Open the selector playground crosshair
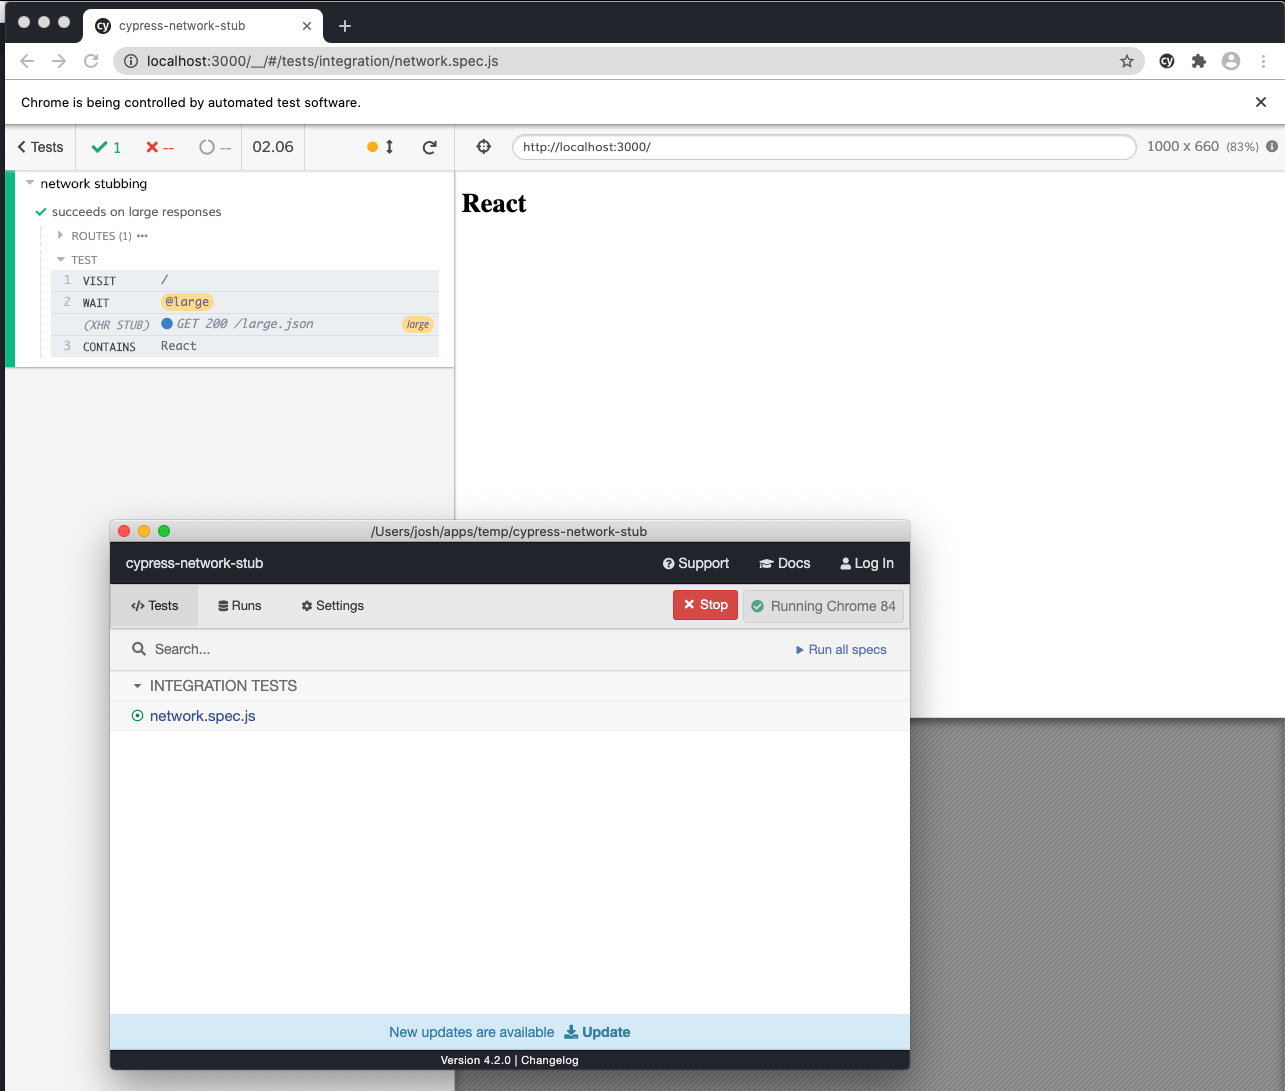 pyautogui.click(x=484, y=146)
